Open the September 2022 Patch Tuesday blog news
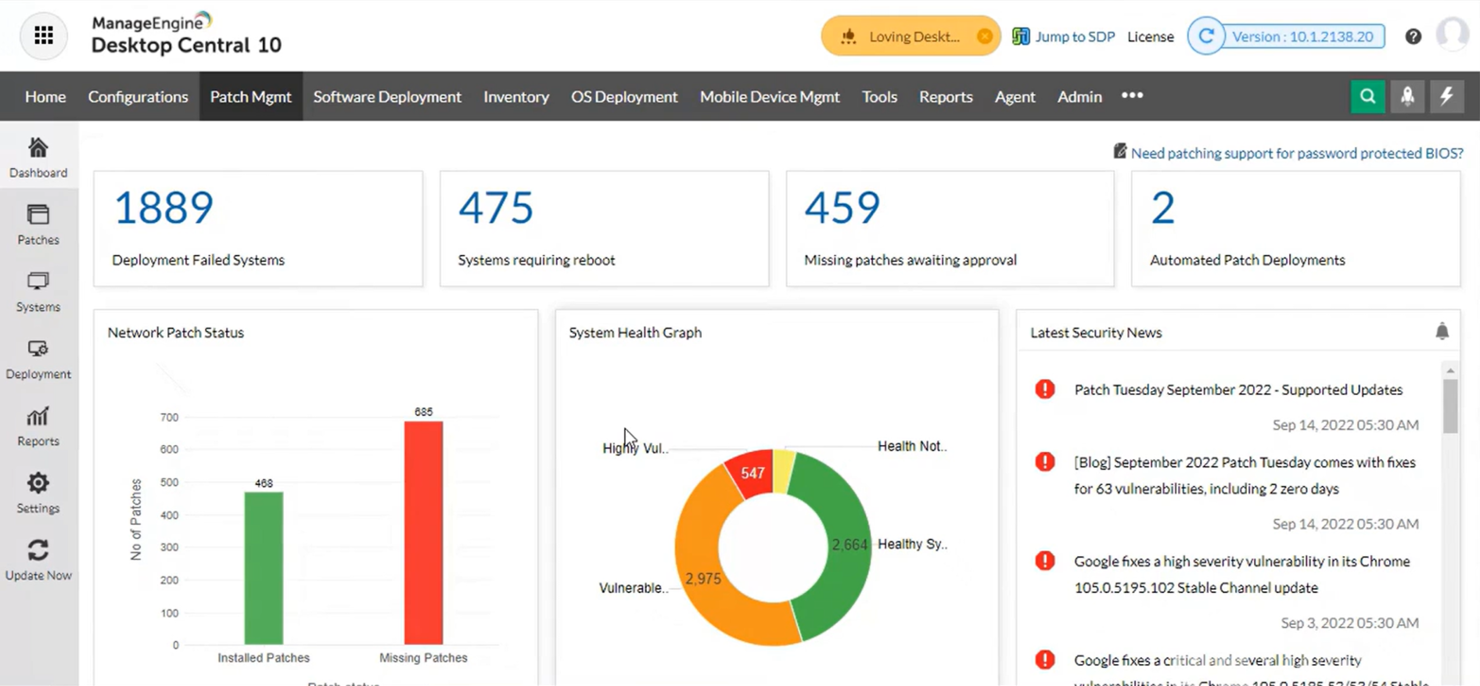Screen dimensions: 1480x686 point(1245,476)
